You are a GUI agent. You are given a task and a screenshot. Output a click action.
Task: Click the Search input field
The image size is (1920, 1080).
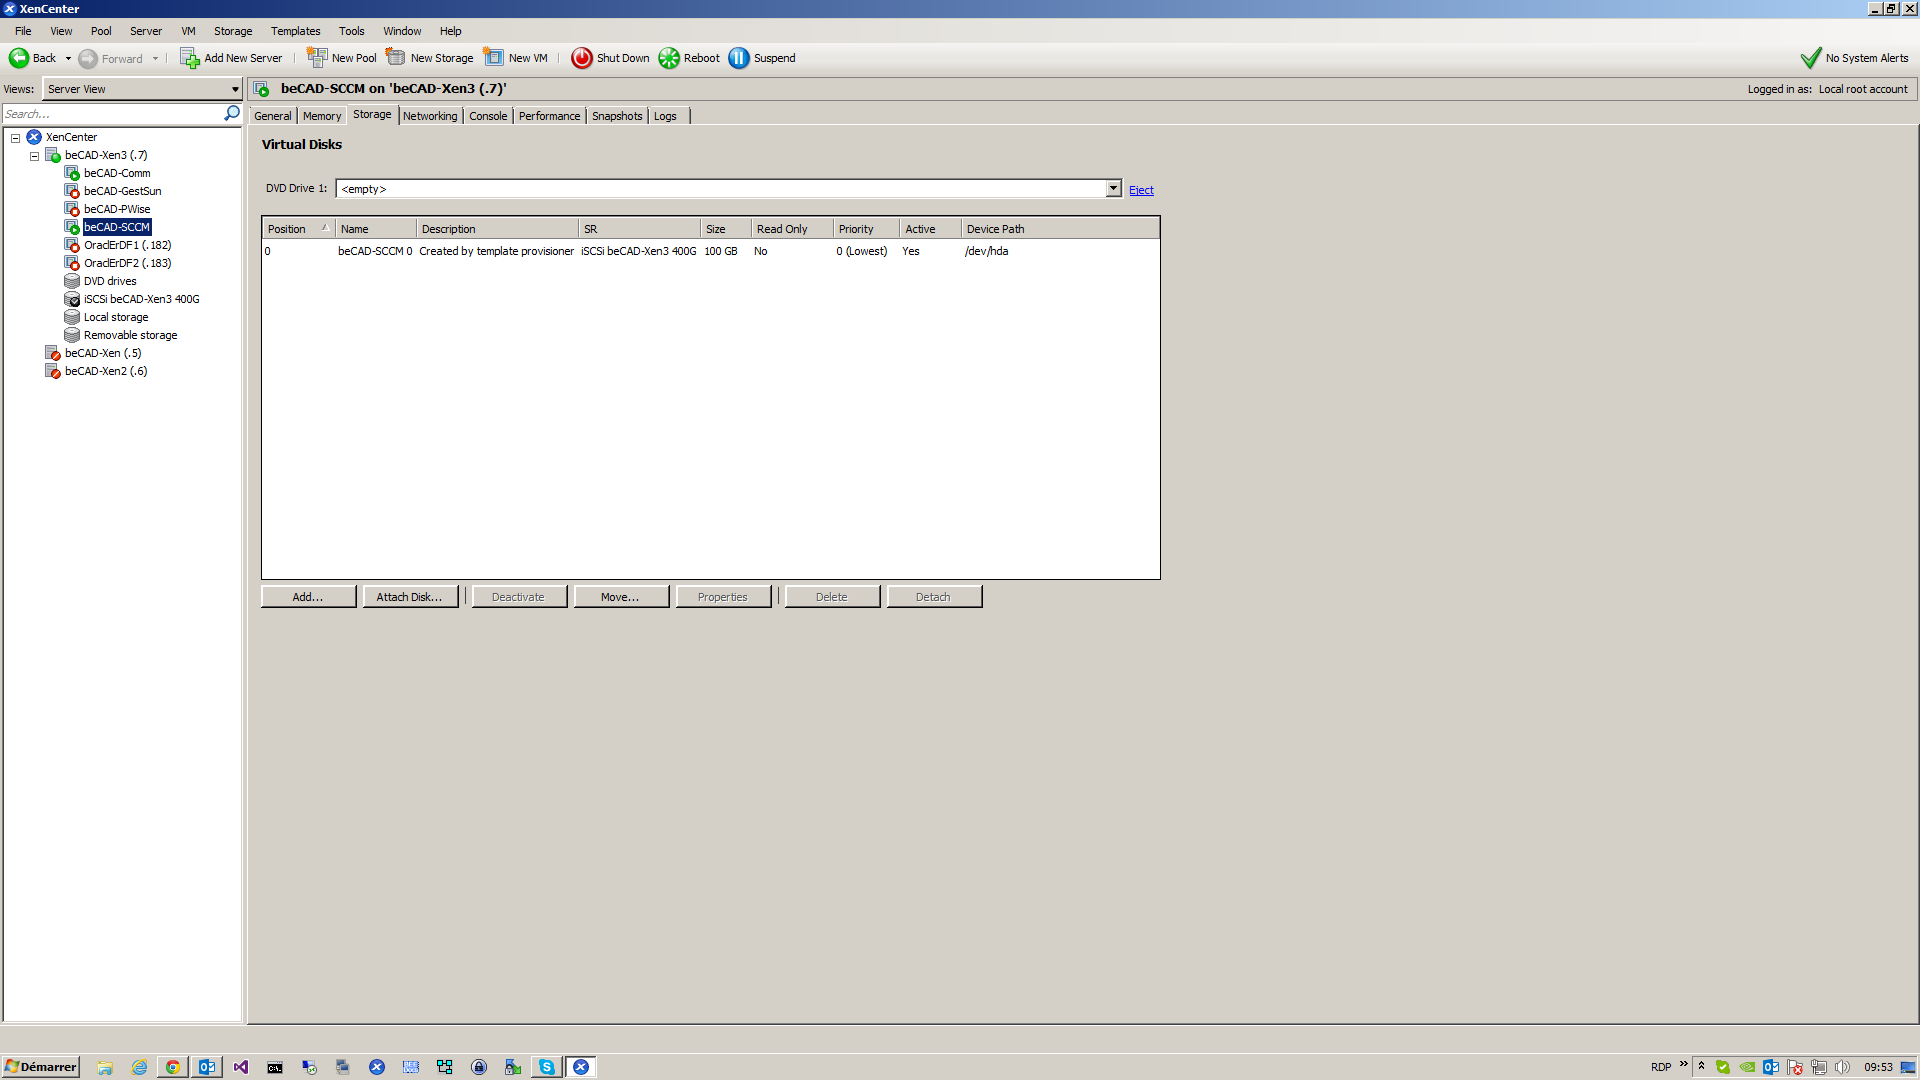tap(110, 114)
